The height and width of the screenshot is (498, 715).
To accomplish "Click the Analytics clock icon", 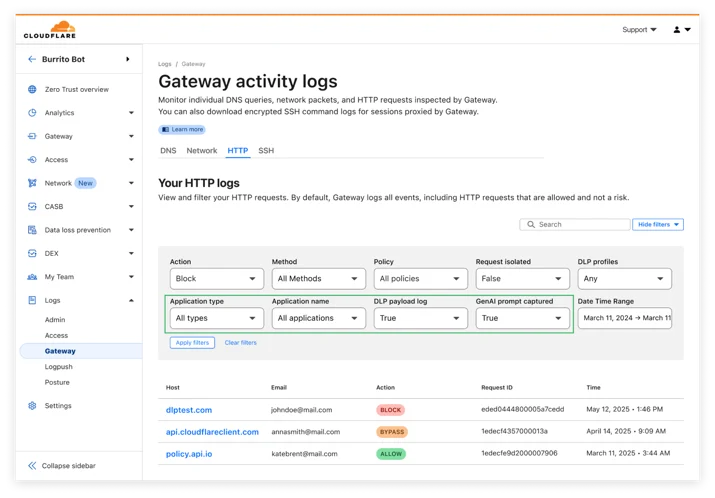I will click(x=32, y=113).
